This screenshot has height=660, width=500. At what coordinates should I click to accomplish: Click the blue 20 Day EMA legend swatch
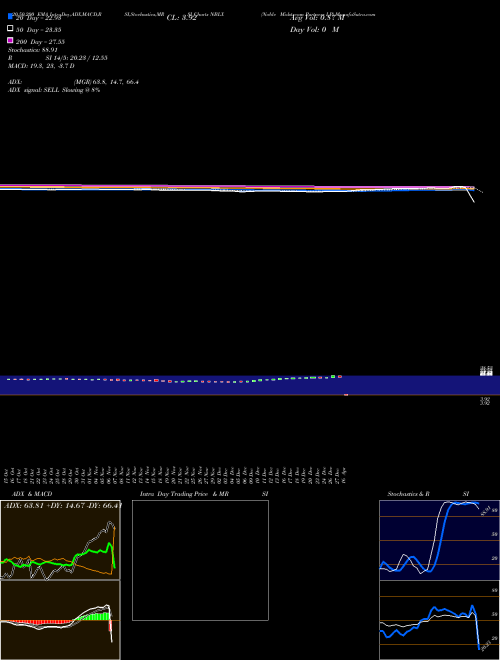[x=10, y=17]
